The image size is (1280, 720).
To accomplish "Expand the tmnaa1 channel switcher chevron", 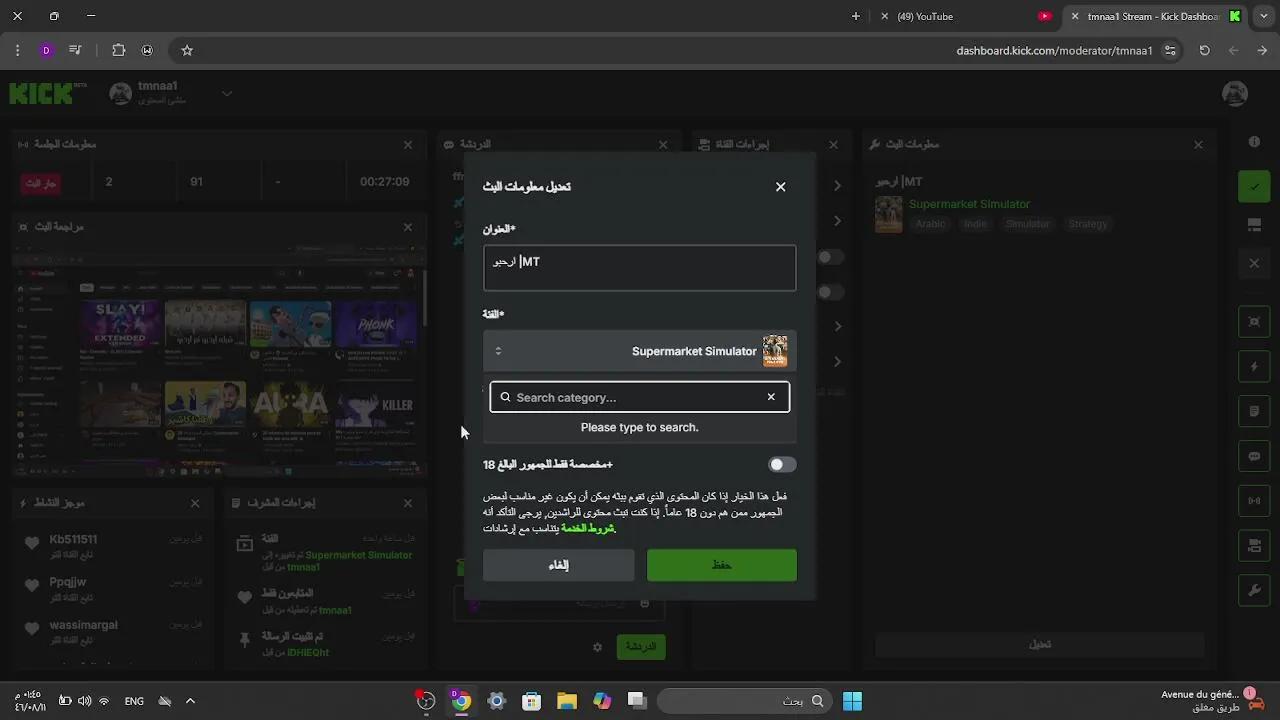I will [227, 93].
